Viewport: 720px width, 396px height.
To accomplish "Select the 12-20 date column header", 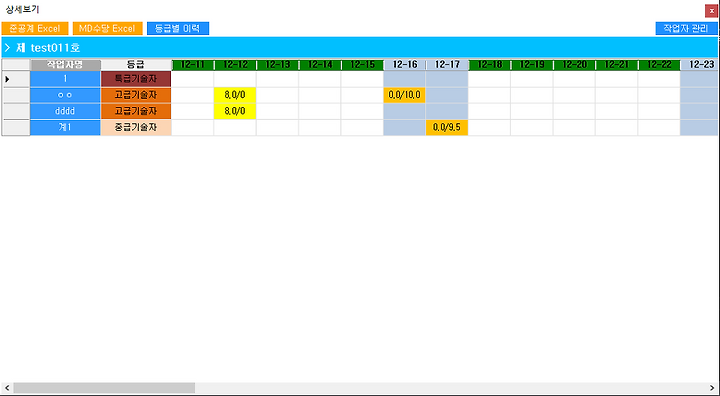I will coord(574,65).
